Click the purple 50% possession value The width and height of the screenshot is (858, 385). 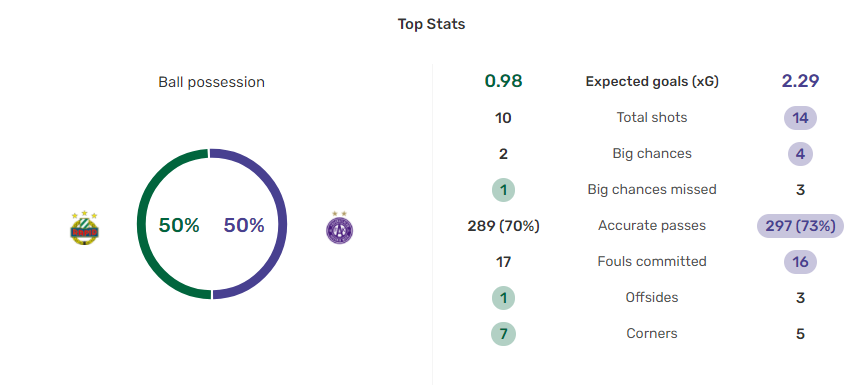[244, 225]
